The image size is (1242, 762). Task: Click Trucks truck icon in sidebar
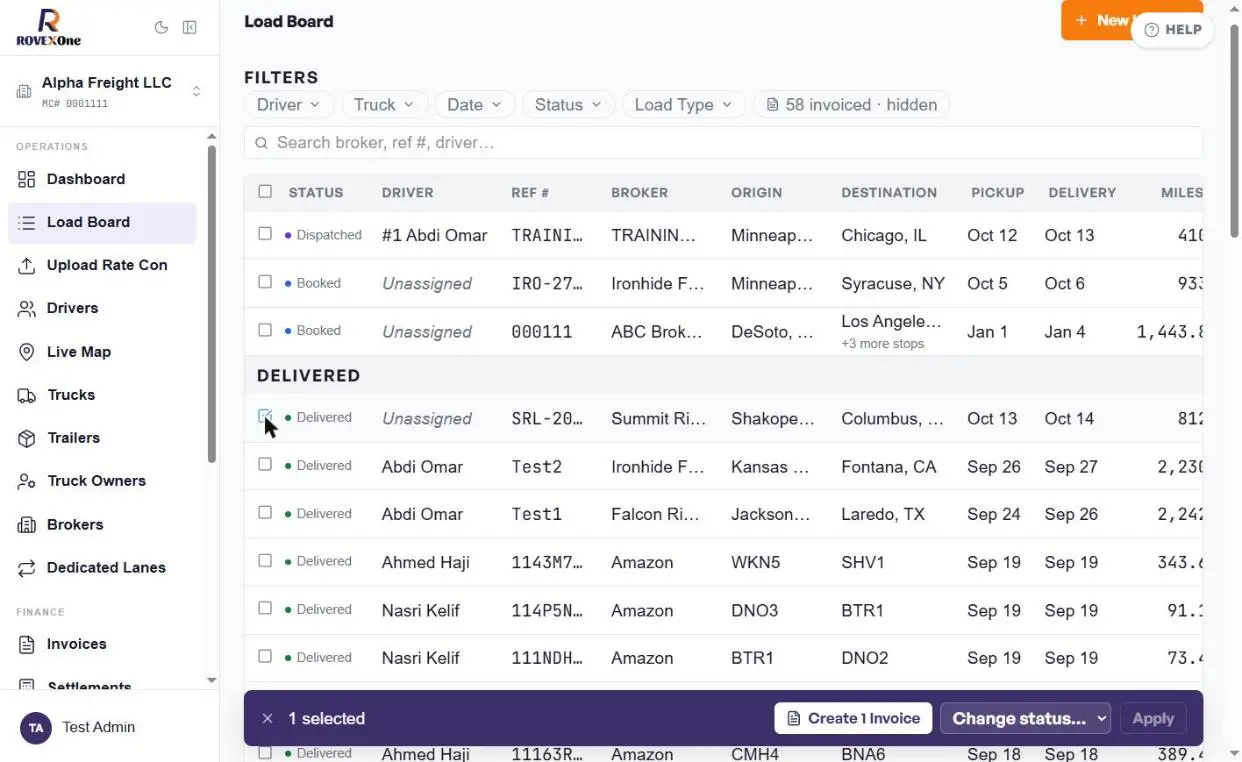pos(27,395)
